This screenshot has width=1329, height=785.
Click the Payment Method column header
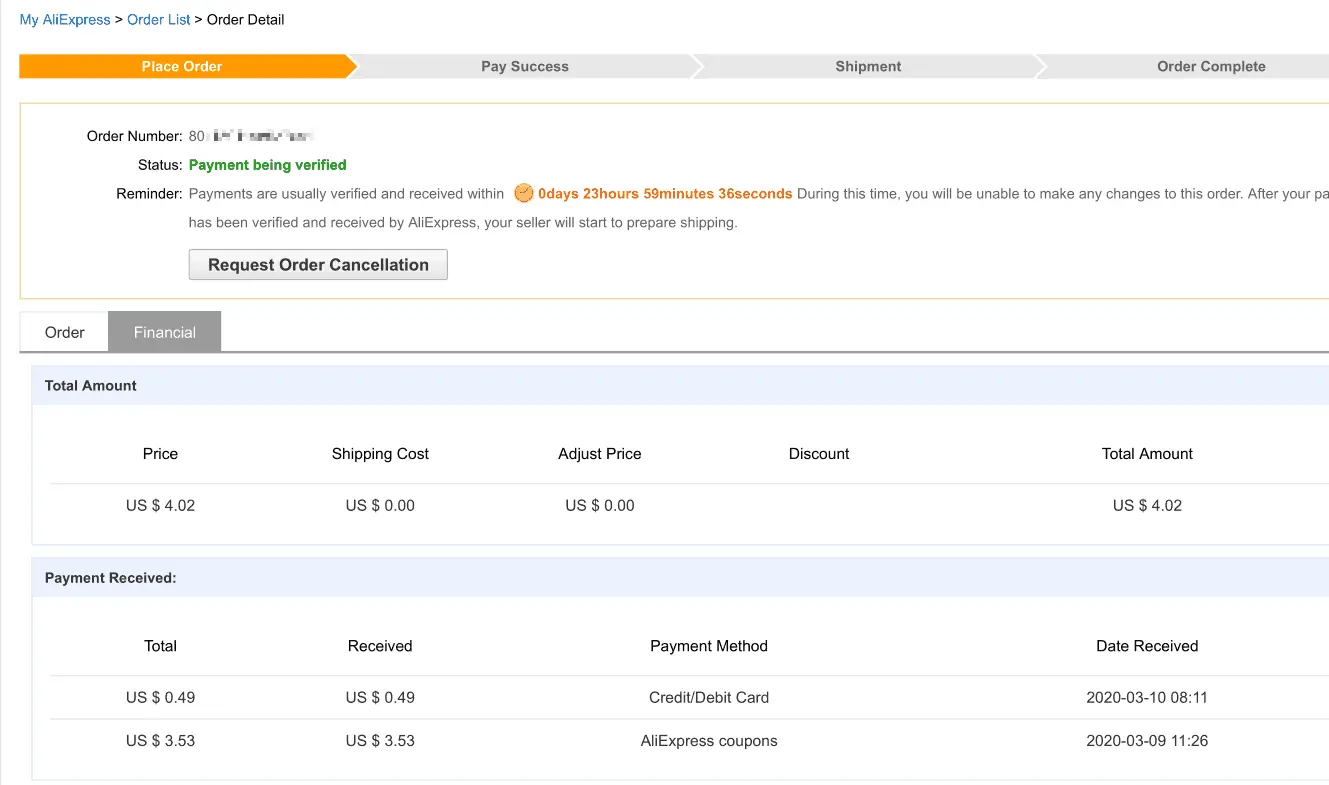(x=709, y=646)
